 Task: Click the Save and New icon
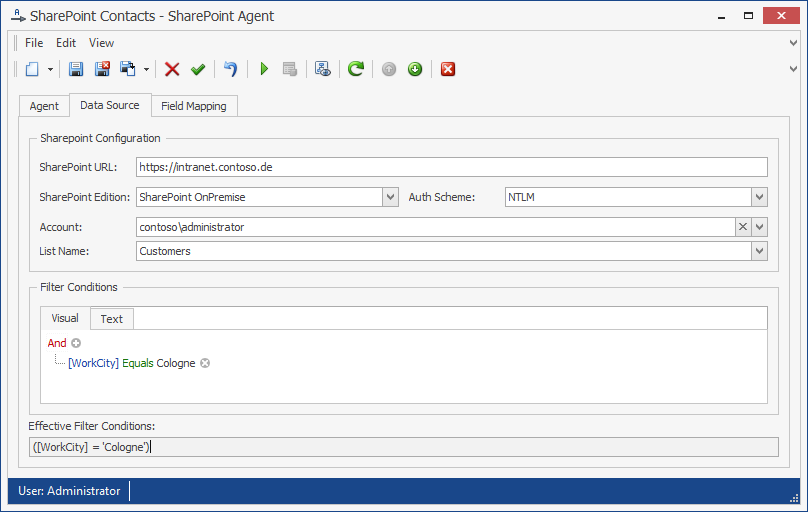[x=128, y=69]
